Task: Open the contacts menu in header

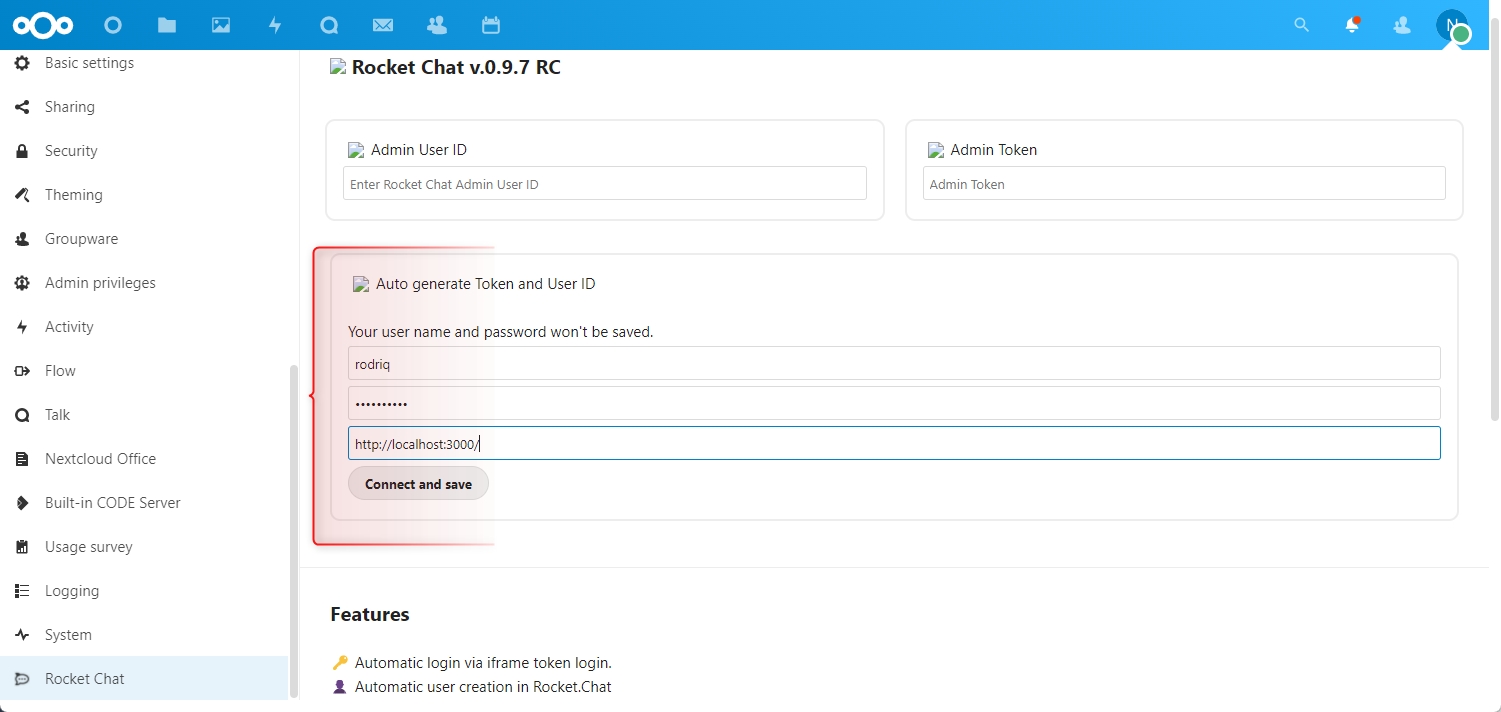Action: point(1402,25)
